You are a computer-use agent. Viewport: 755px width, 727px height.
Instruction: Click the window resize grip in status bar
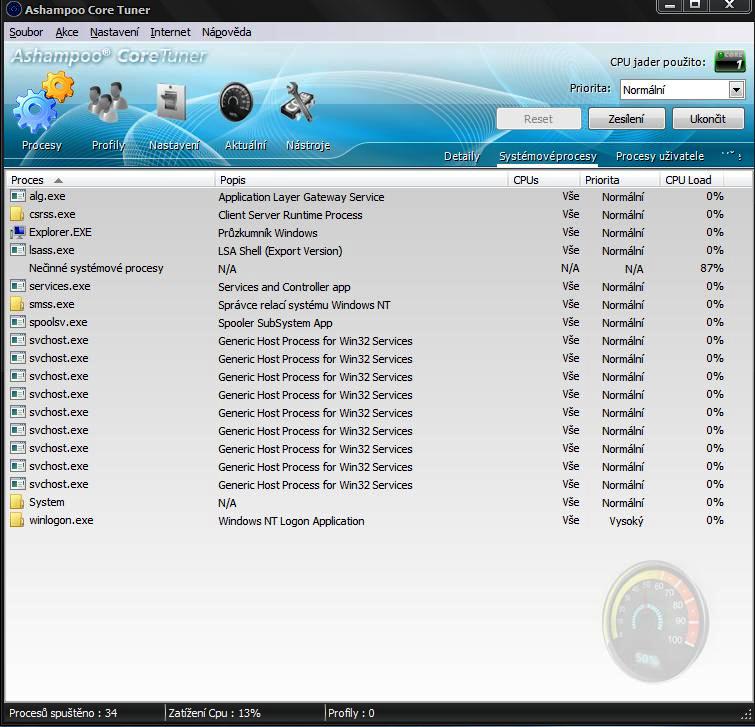tap(747, 714)
